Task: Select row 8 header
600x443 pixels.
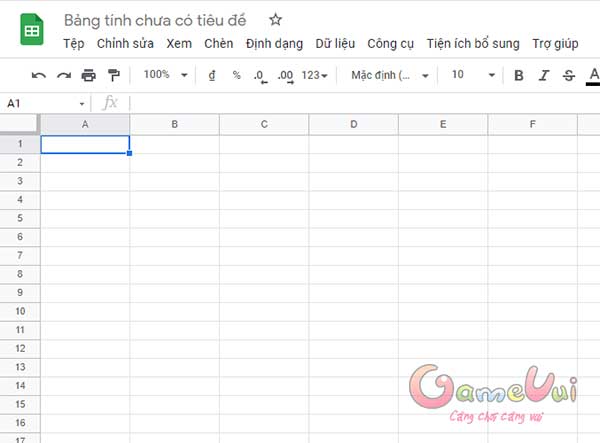Action: tap(20, 275)
